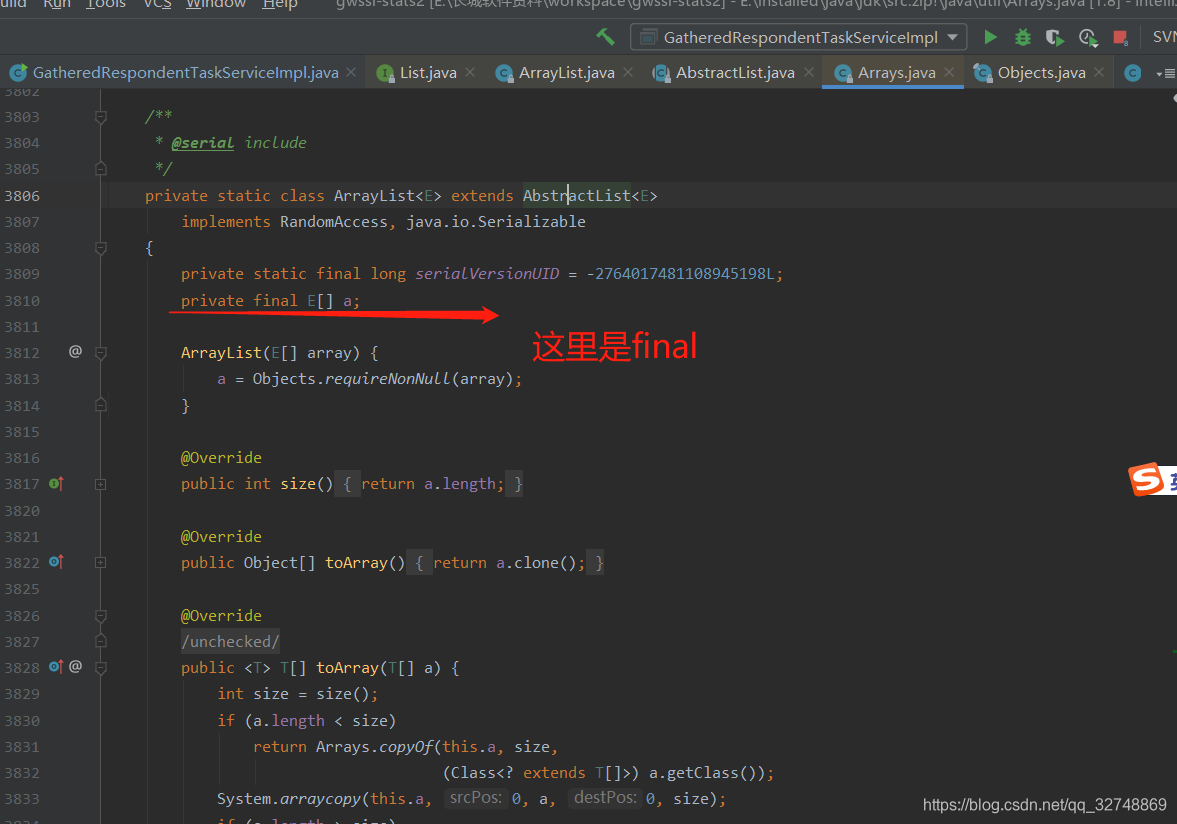Run with coverage shield icon
This screenshot has width=1177, height=824.
tap(1055, 37)
